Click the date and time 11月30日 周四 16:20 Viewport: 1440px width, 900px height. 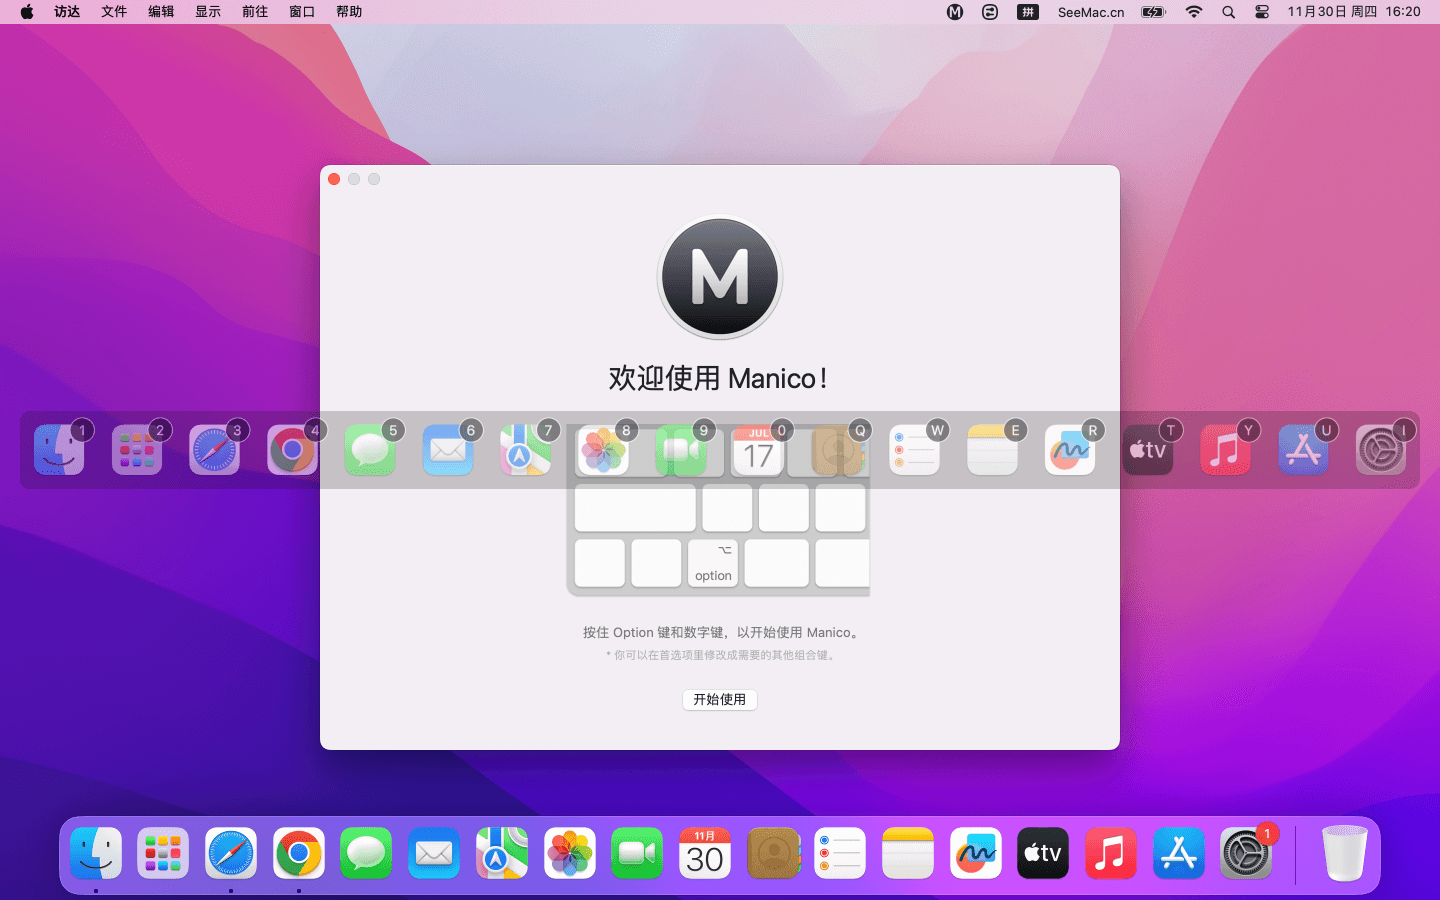click(x=1354, y=12)
